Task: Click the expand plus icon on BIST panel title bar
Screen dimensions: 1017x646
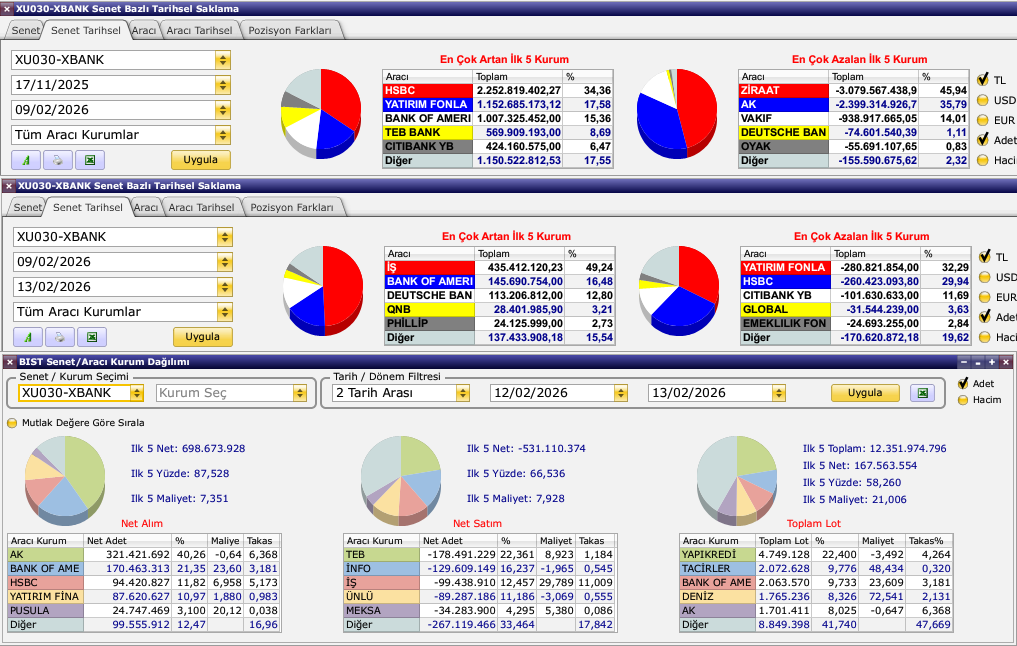Action: (992, 362)
